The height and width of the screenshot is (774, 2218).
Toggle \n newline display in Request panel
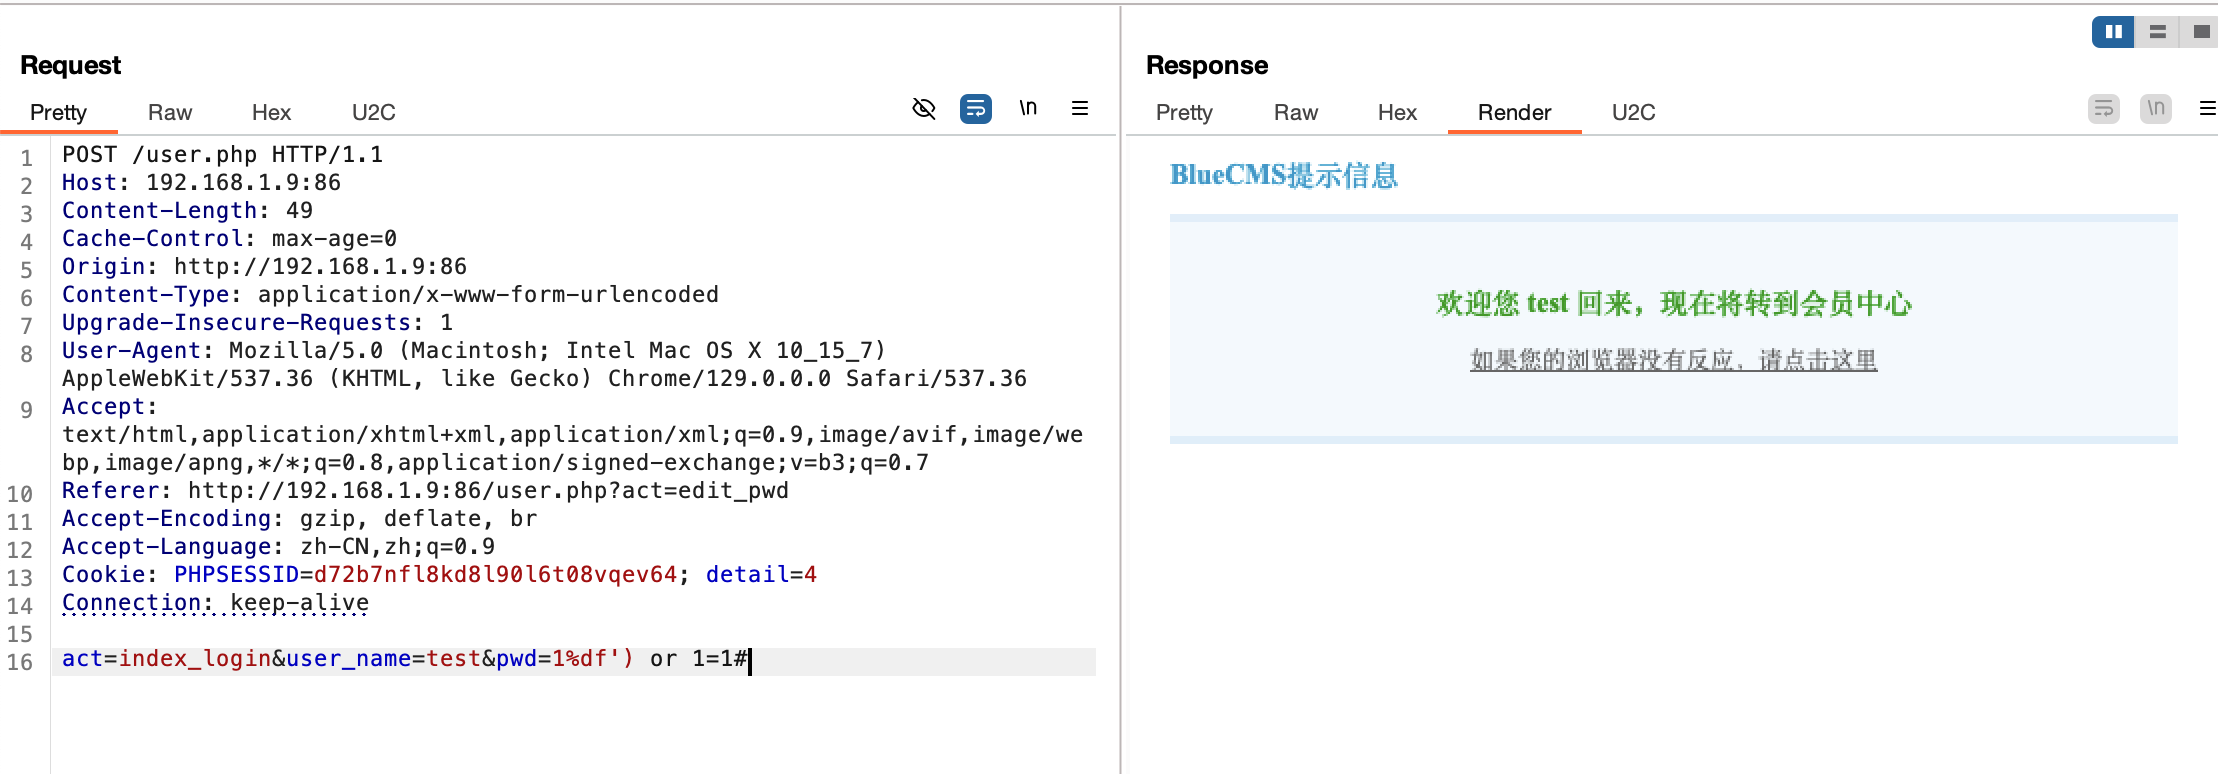tap(1028, 108)
